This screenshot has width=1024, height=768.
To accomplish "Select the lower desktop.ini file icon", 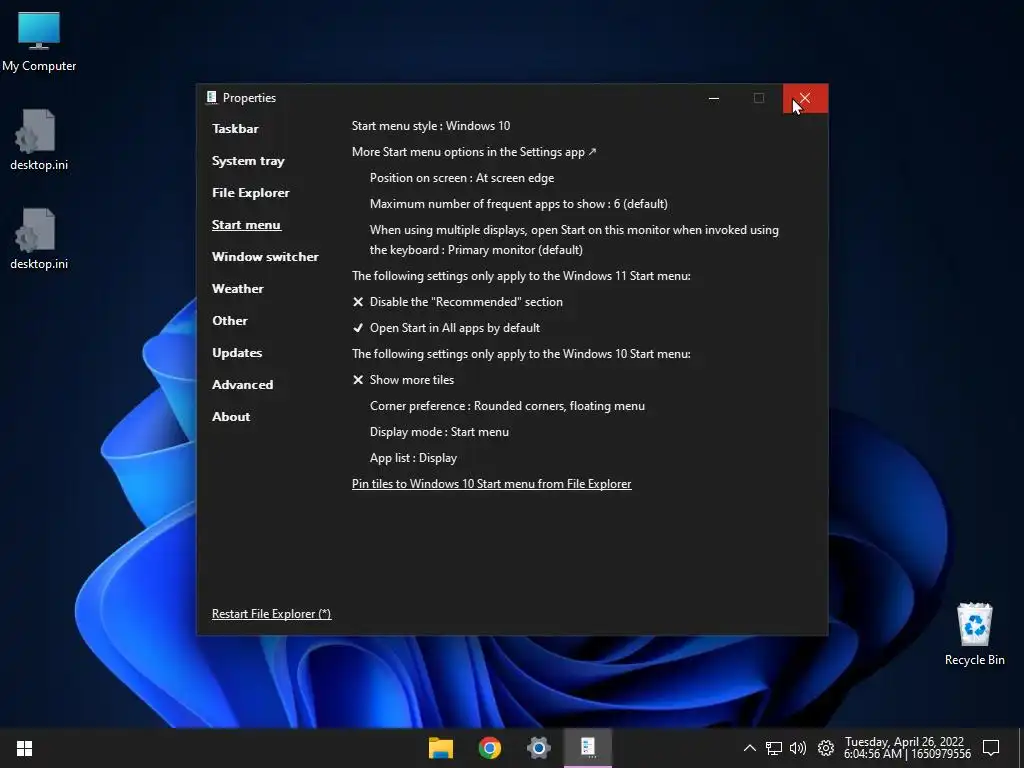I will (39, 239).
